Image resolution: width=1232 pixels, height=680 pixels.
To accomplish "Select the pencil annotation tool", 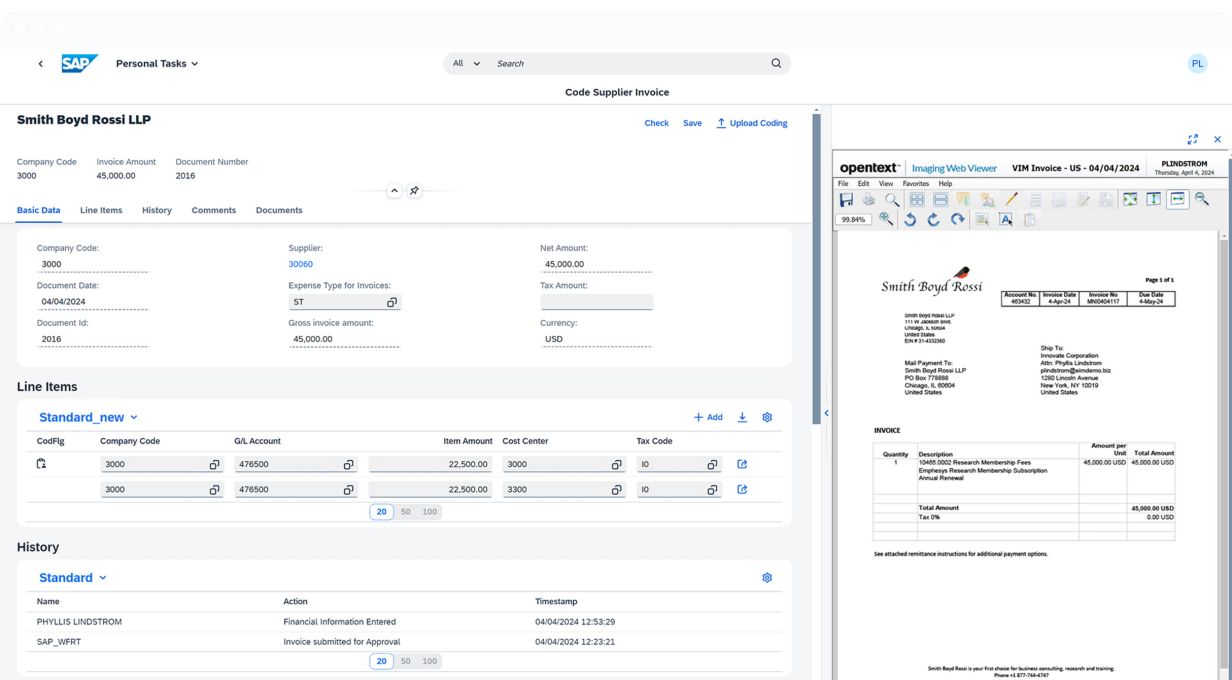I will (1011, 200).
